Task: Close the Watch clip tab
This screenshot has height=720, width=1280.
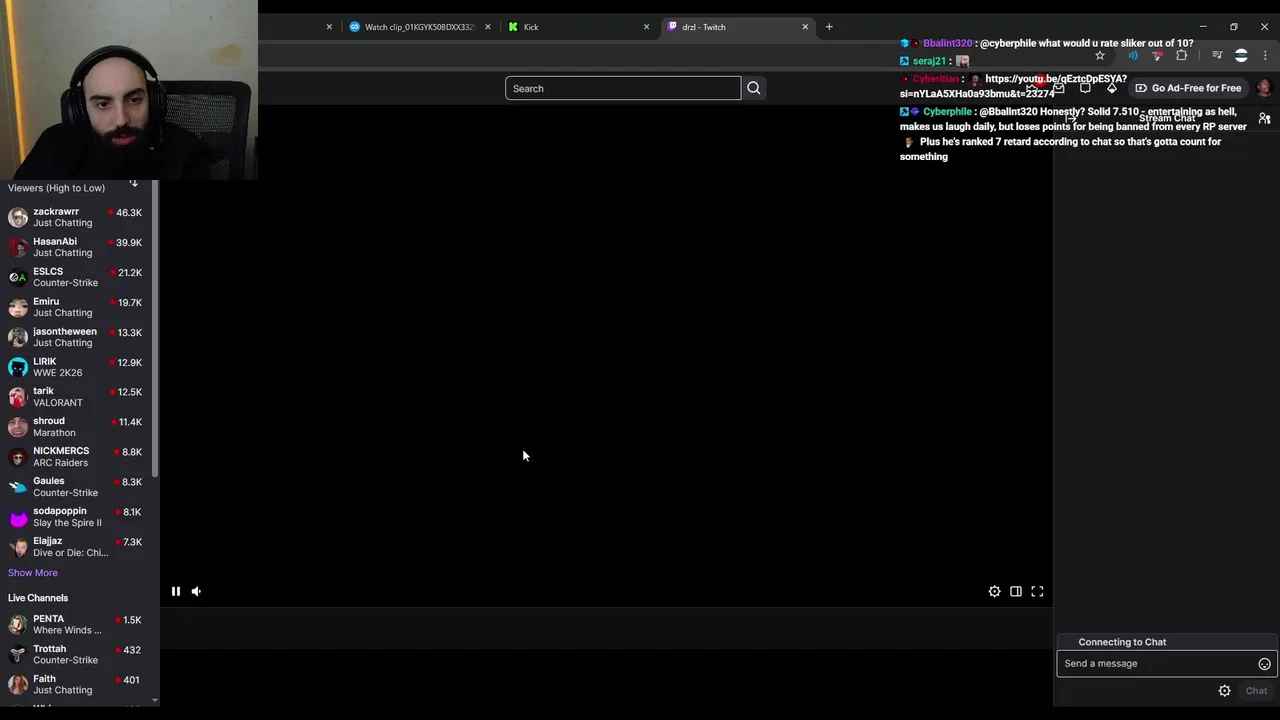Action: tap(488, 27)
